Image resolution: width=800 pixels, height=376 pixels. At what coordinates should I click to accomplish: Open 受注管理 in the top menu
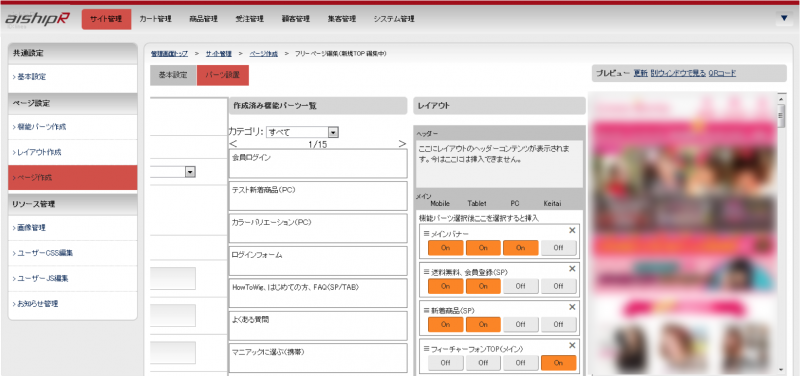pyautogui.click(x=249, y=19)
